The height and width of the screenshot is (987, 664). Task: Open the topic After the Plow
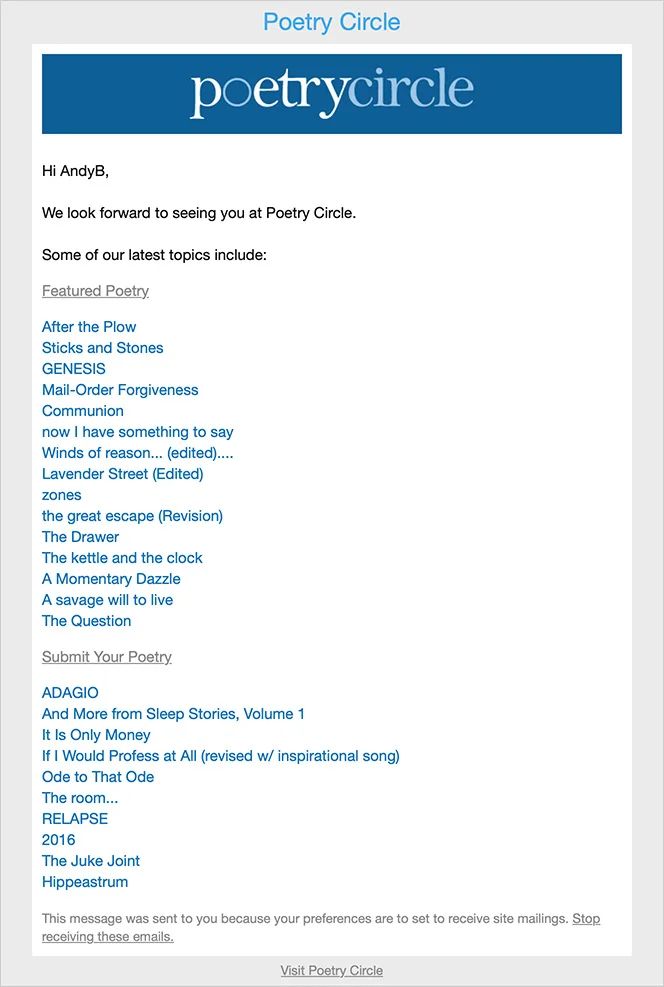coord(89,327)
